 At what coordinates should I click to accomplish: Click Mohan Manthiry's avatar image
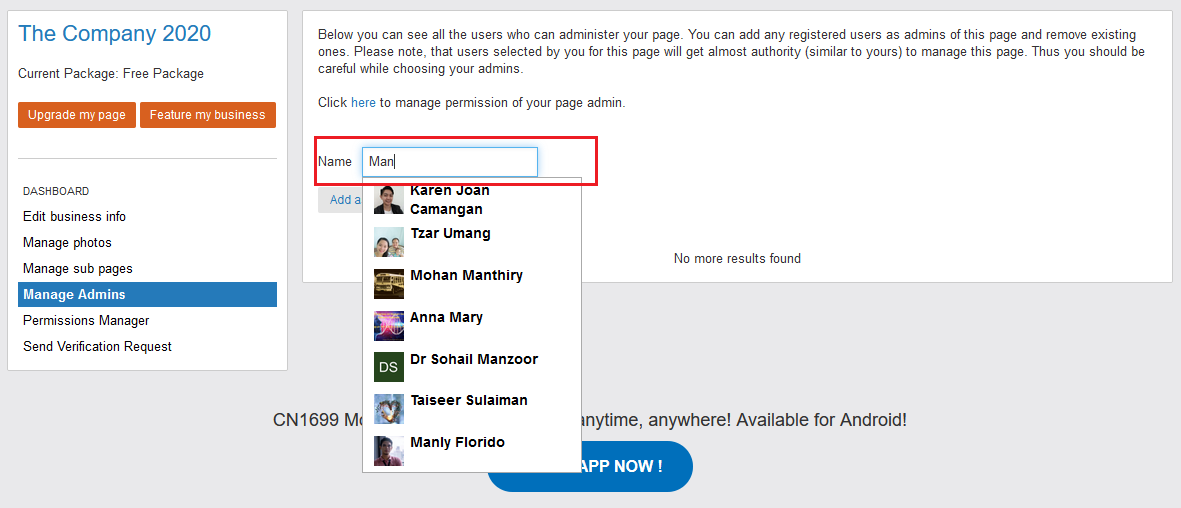(389, 284)
